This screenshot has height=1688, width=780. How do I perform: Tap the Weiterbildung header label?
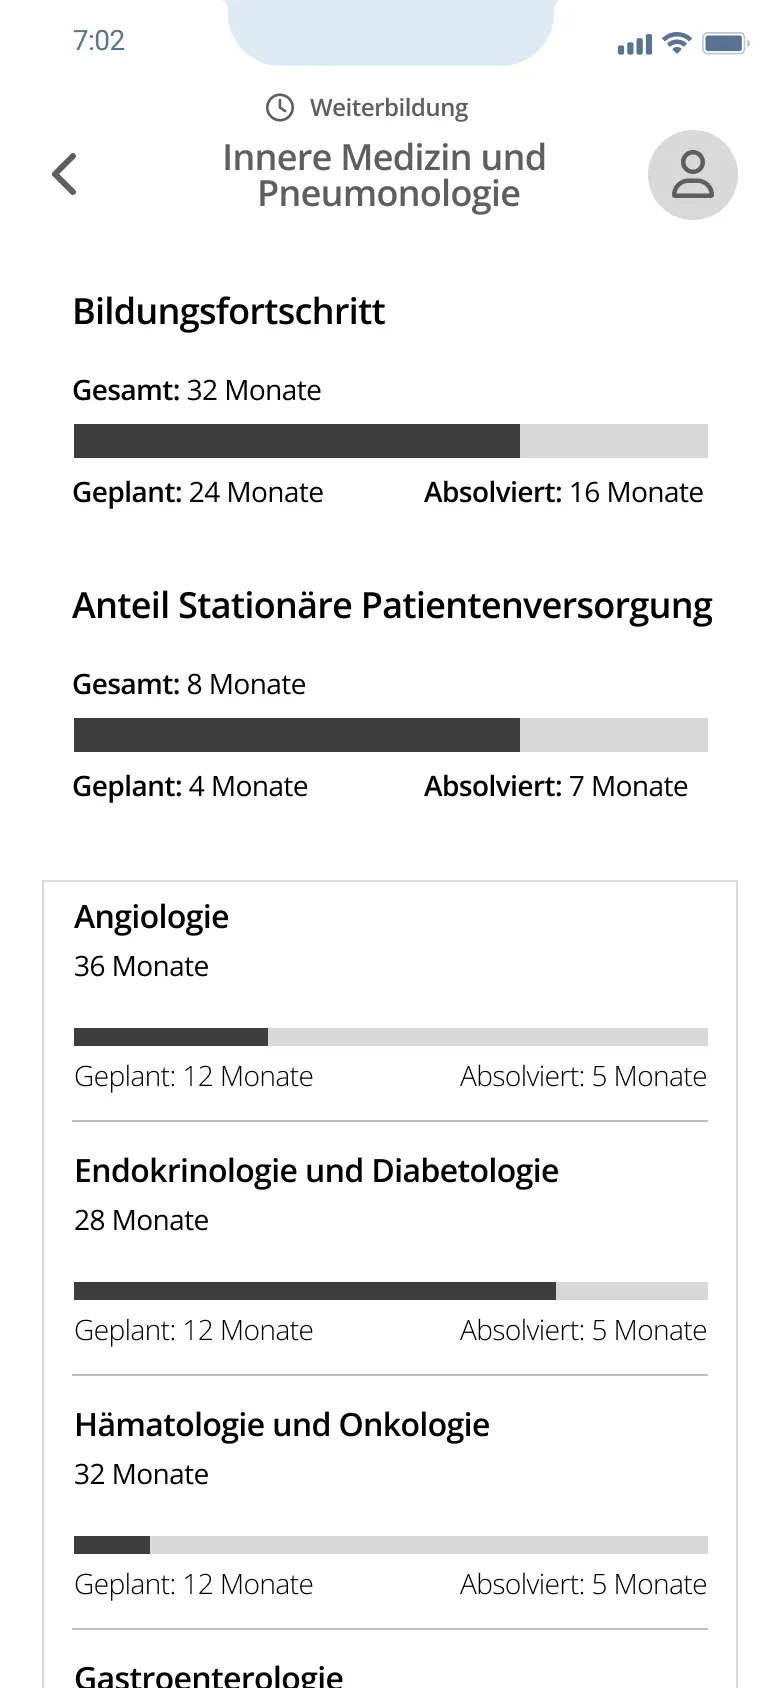point(389,108)
